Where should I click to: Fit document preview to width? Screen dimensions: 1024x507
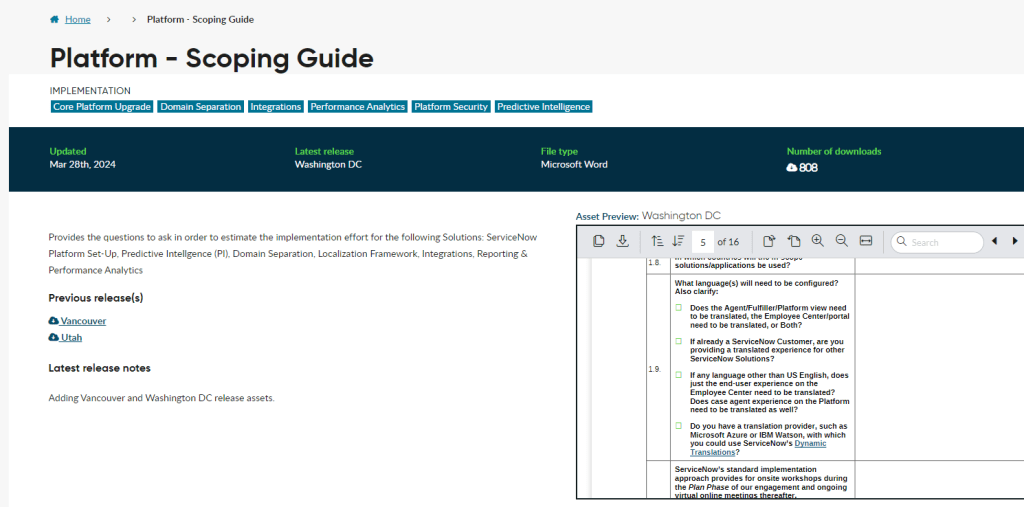tap(866, 241)
